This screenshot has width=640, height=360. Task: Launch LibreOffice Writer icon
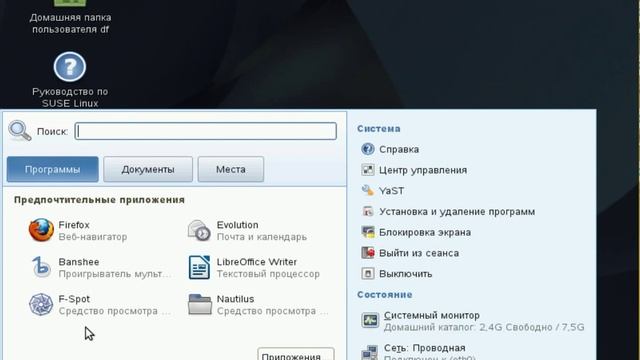pyautogui.click(x=199, y=267)
